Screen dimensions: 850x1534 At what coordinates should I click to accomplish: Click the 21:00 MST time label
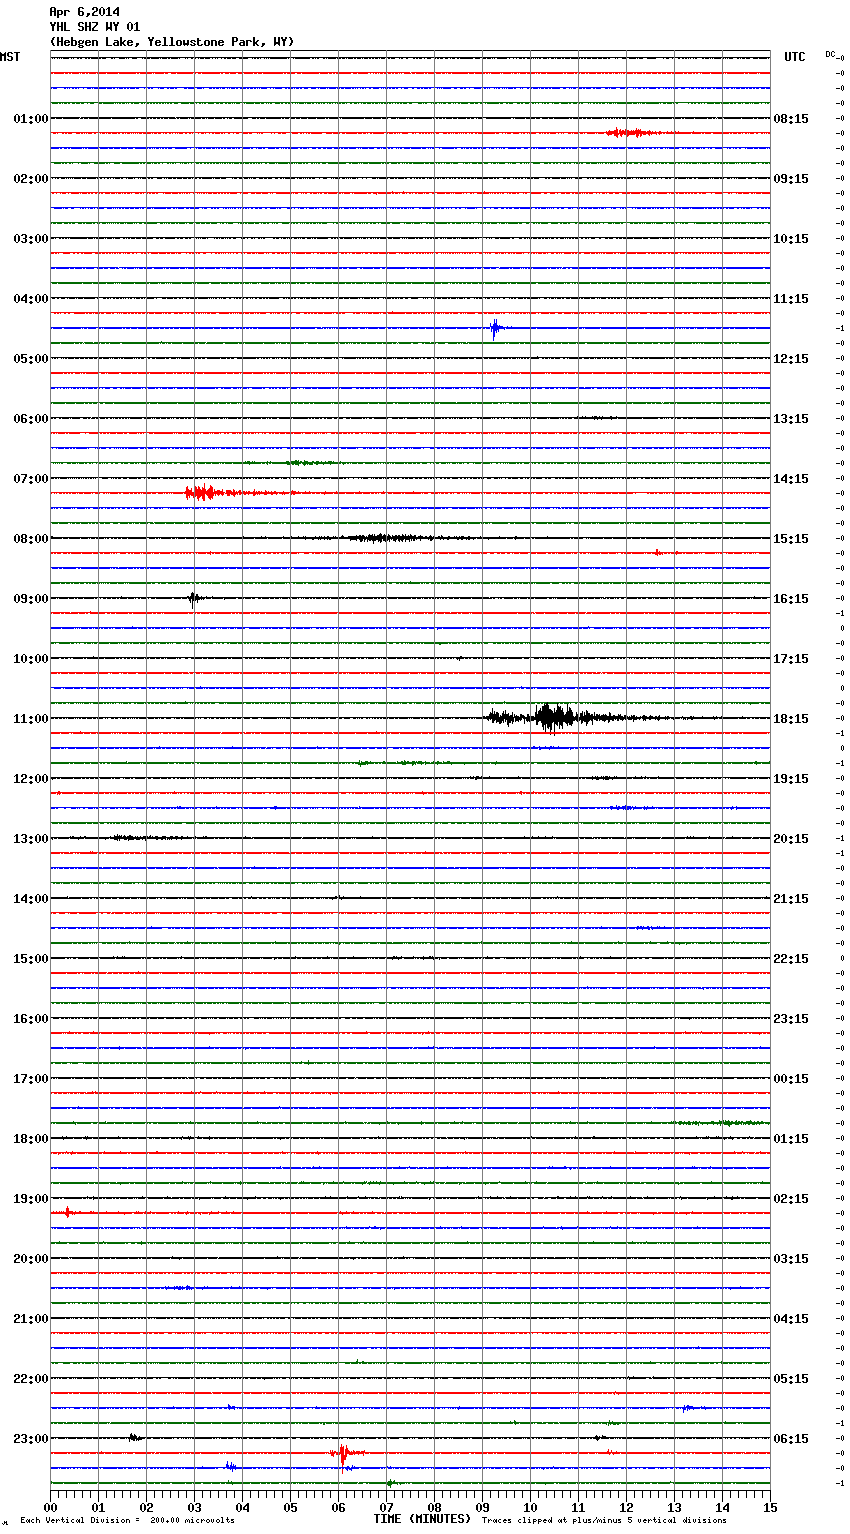point(30,1319)
